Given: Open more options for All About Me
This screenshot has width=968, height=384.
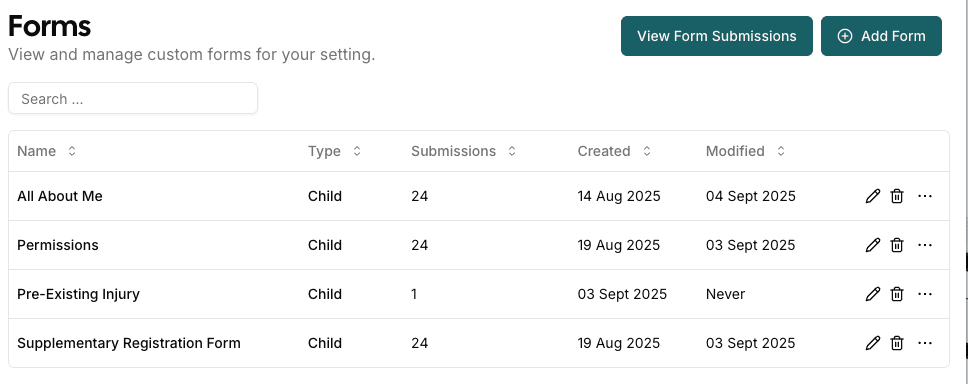Looking at the screenshot, I should pos(925,196).
